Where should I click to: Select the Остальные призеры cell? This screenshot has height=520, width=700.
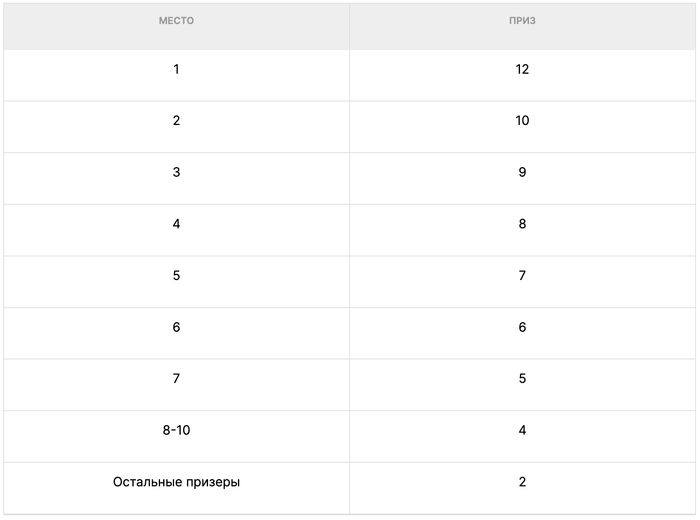click(x=176, y=482)
